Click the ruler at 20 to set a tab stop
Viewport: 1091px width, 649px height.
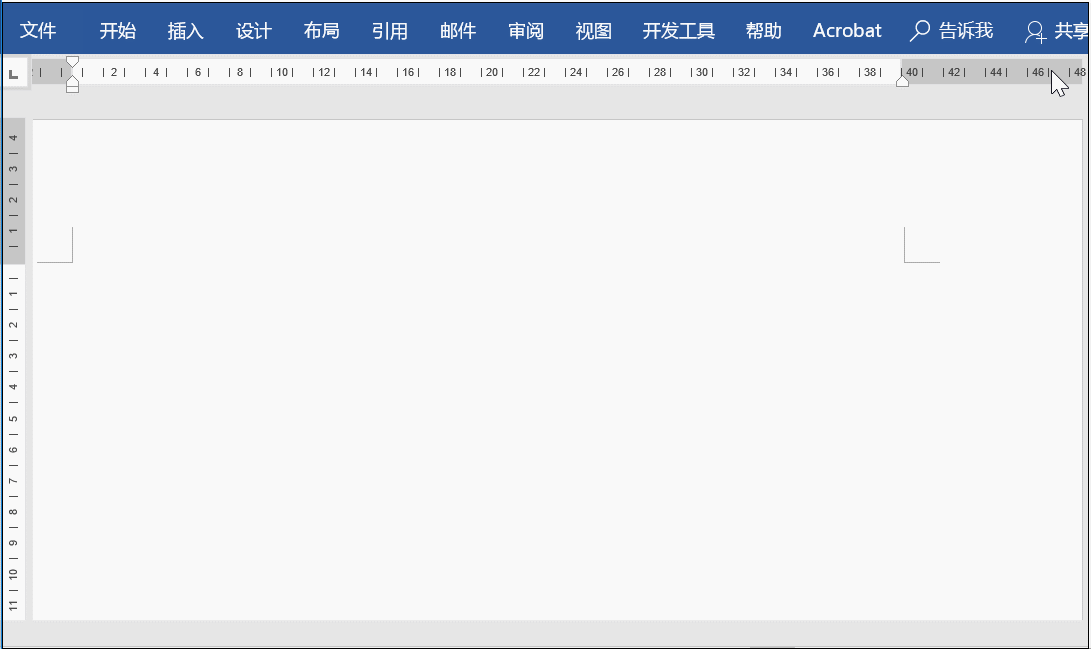click(490, 72)
